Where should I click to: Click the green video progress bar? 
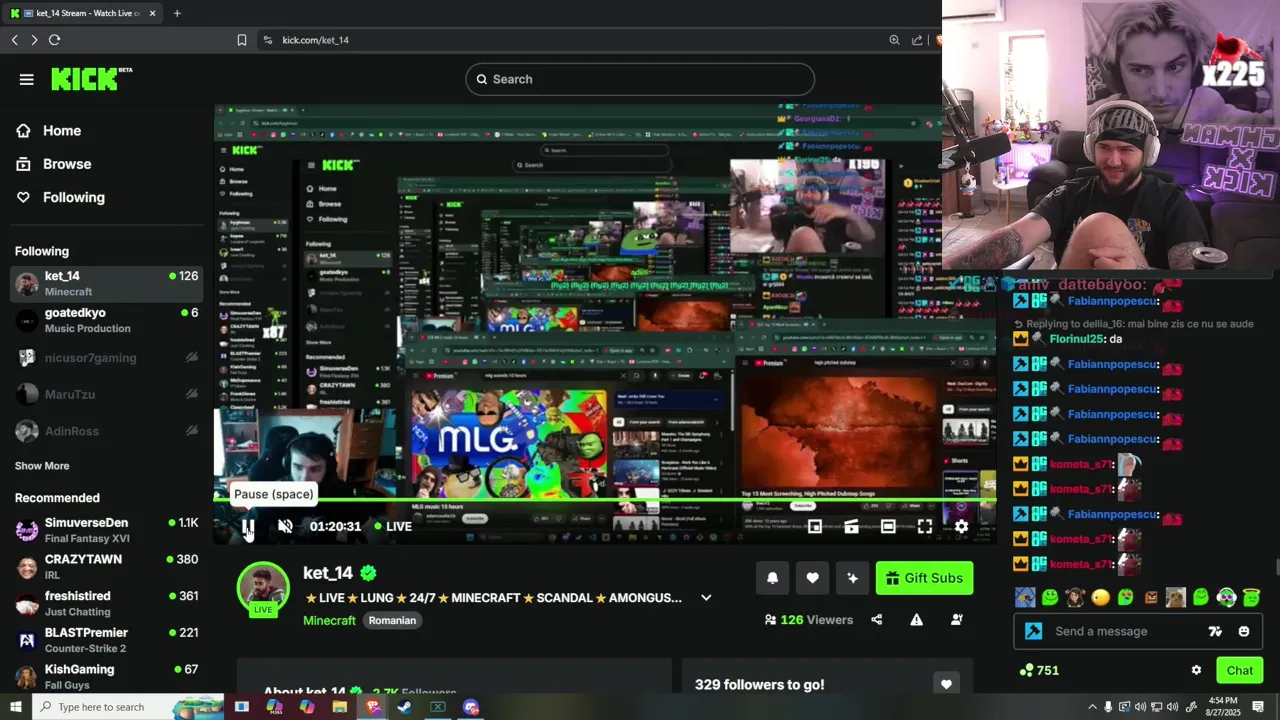pos(605,498)
